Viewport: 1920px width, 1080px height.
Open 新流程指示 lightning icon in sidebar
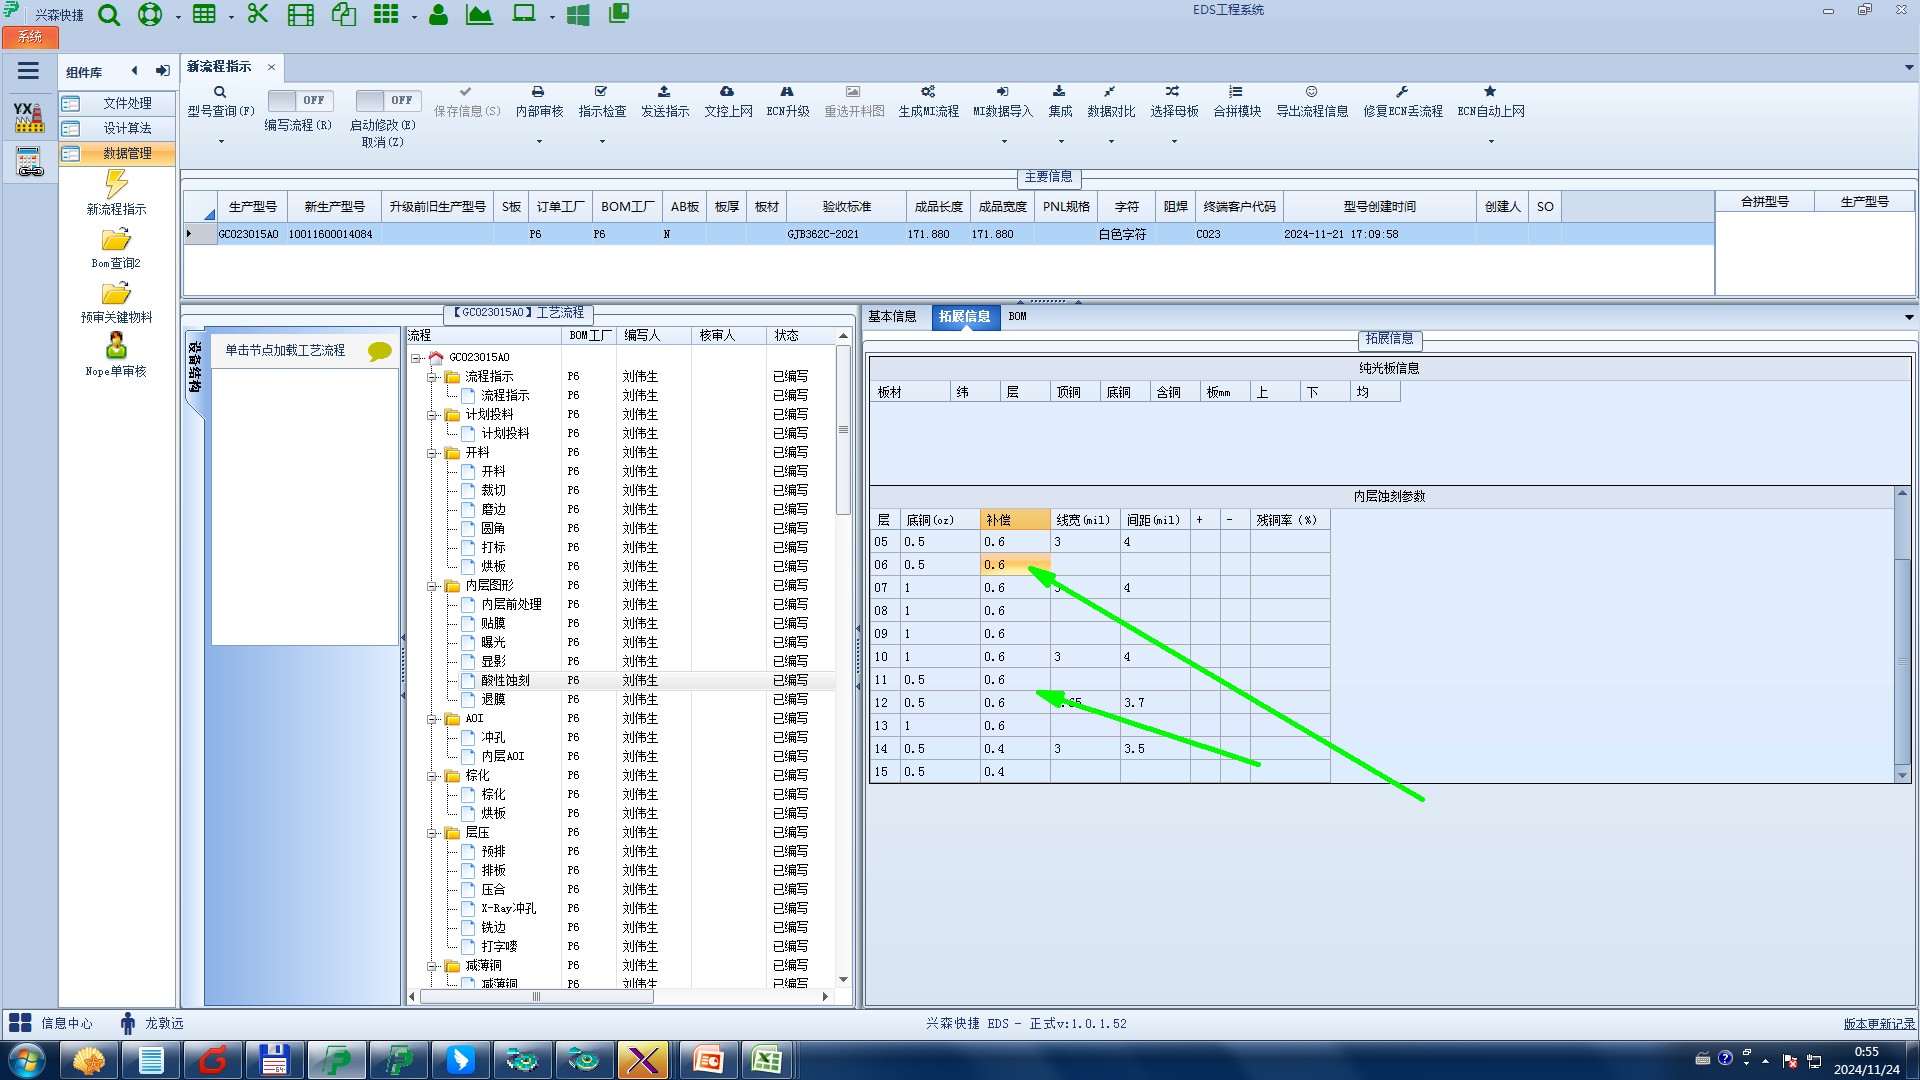tap(116, 184)
